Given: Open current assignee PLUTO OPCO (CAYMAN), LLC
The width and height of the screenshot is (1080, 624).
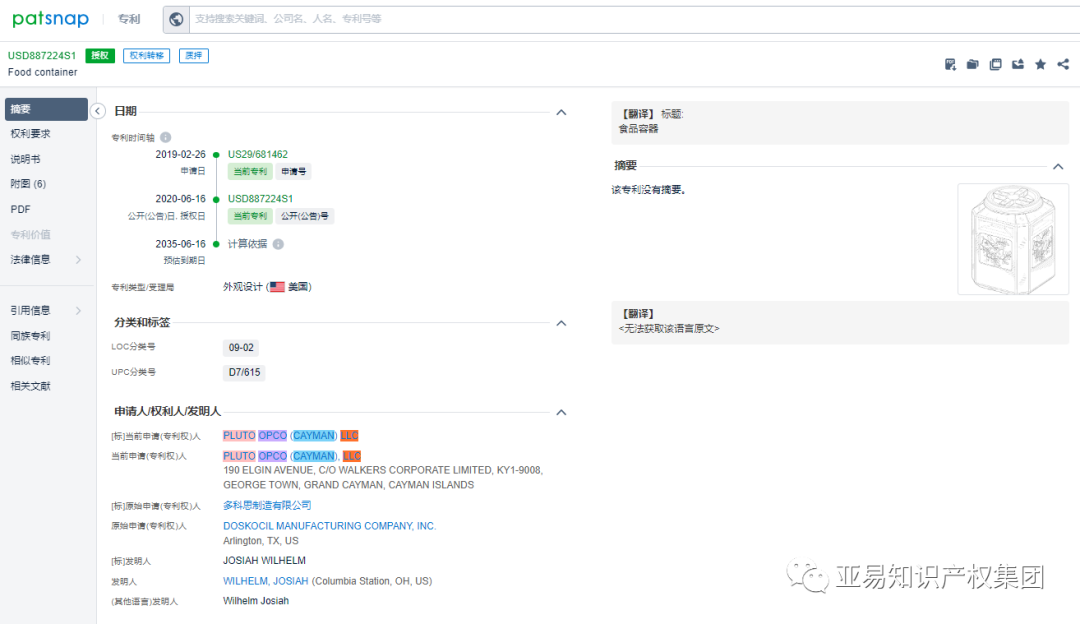Looking at the screenshot, I should click(x=292, y=456).
